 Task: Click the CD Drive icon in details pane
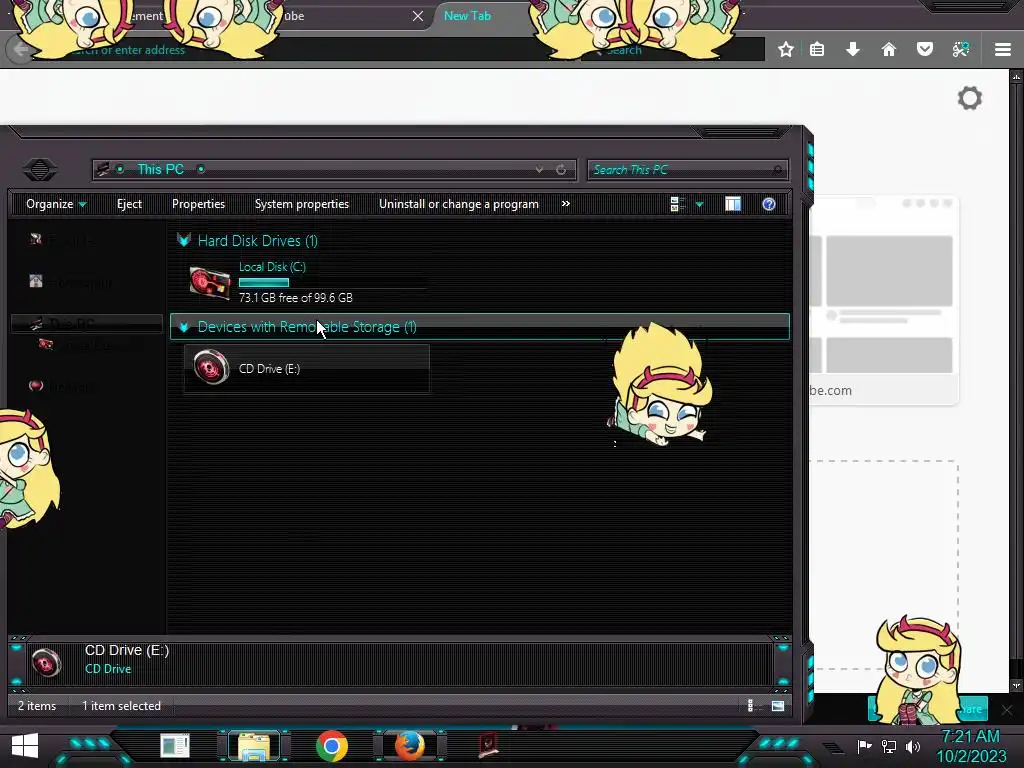tap(46, 662)
